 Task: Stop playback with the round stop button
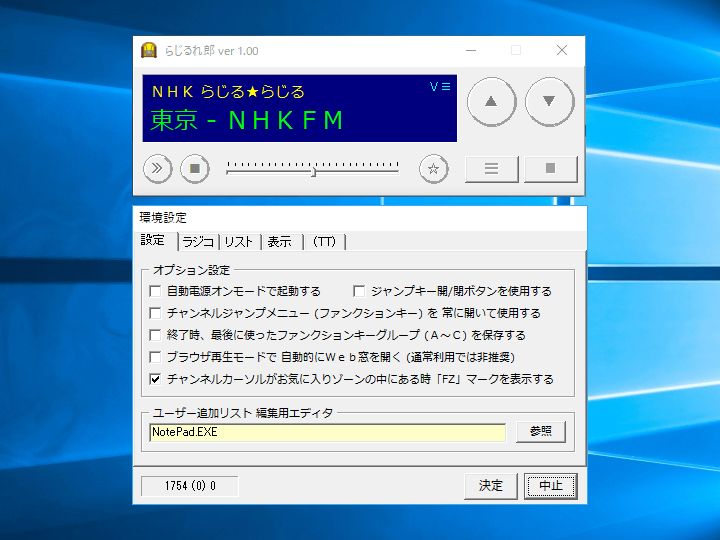[x=195, y=169]
